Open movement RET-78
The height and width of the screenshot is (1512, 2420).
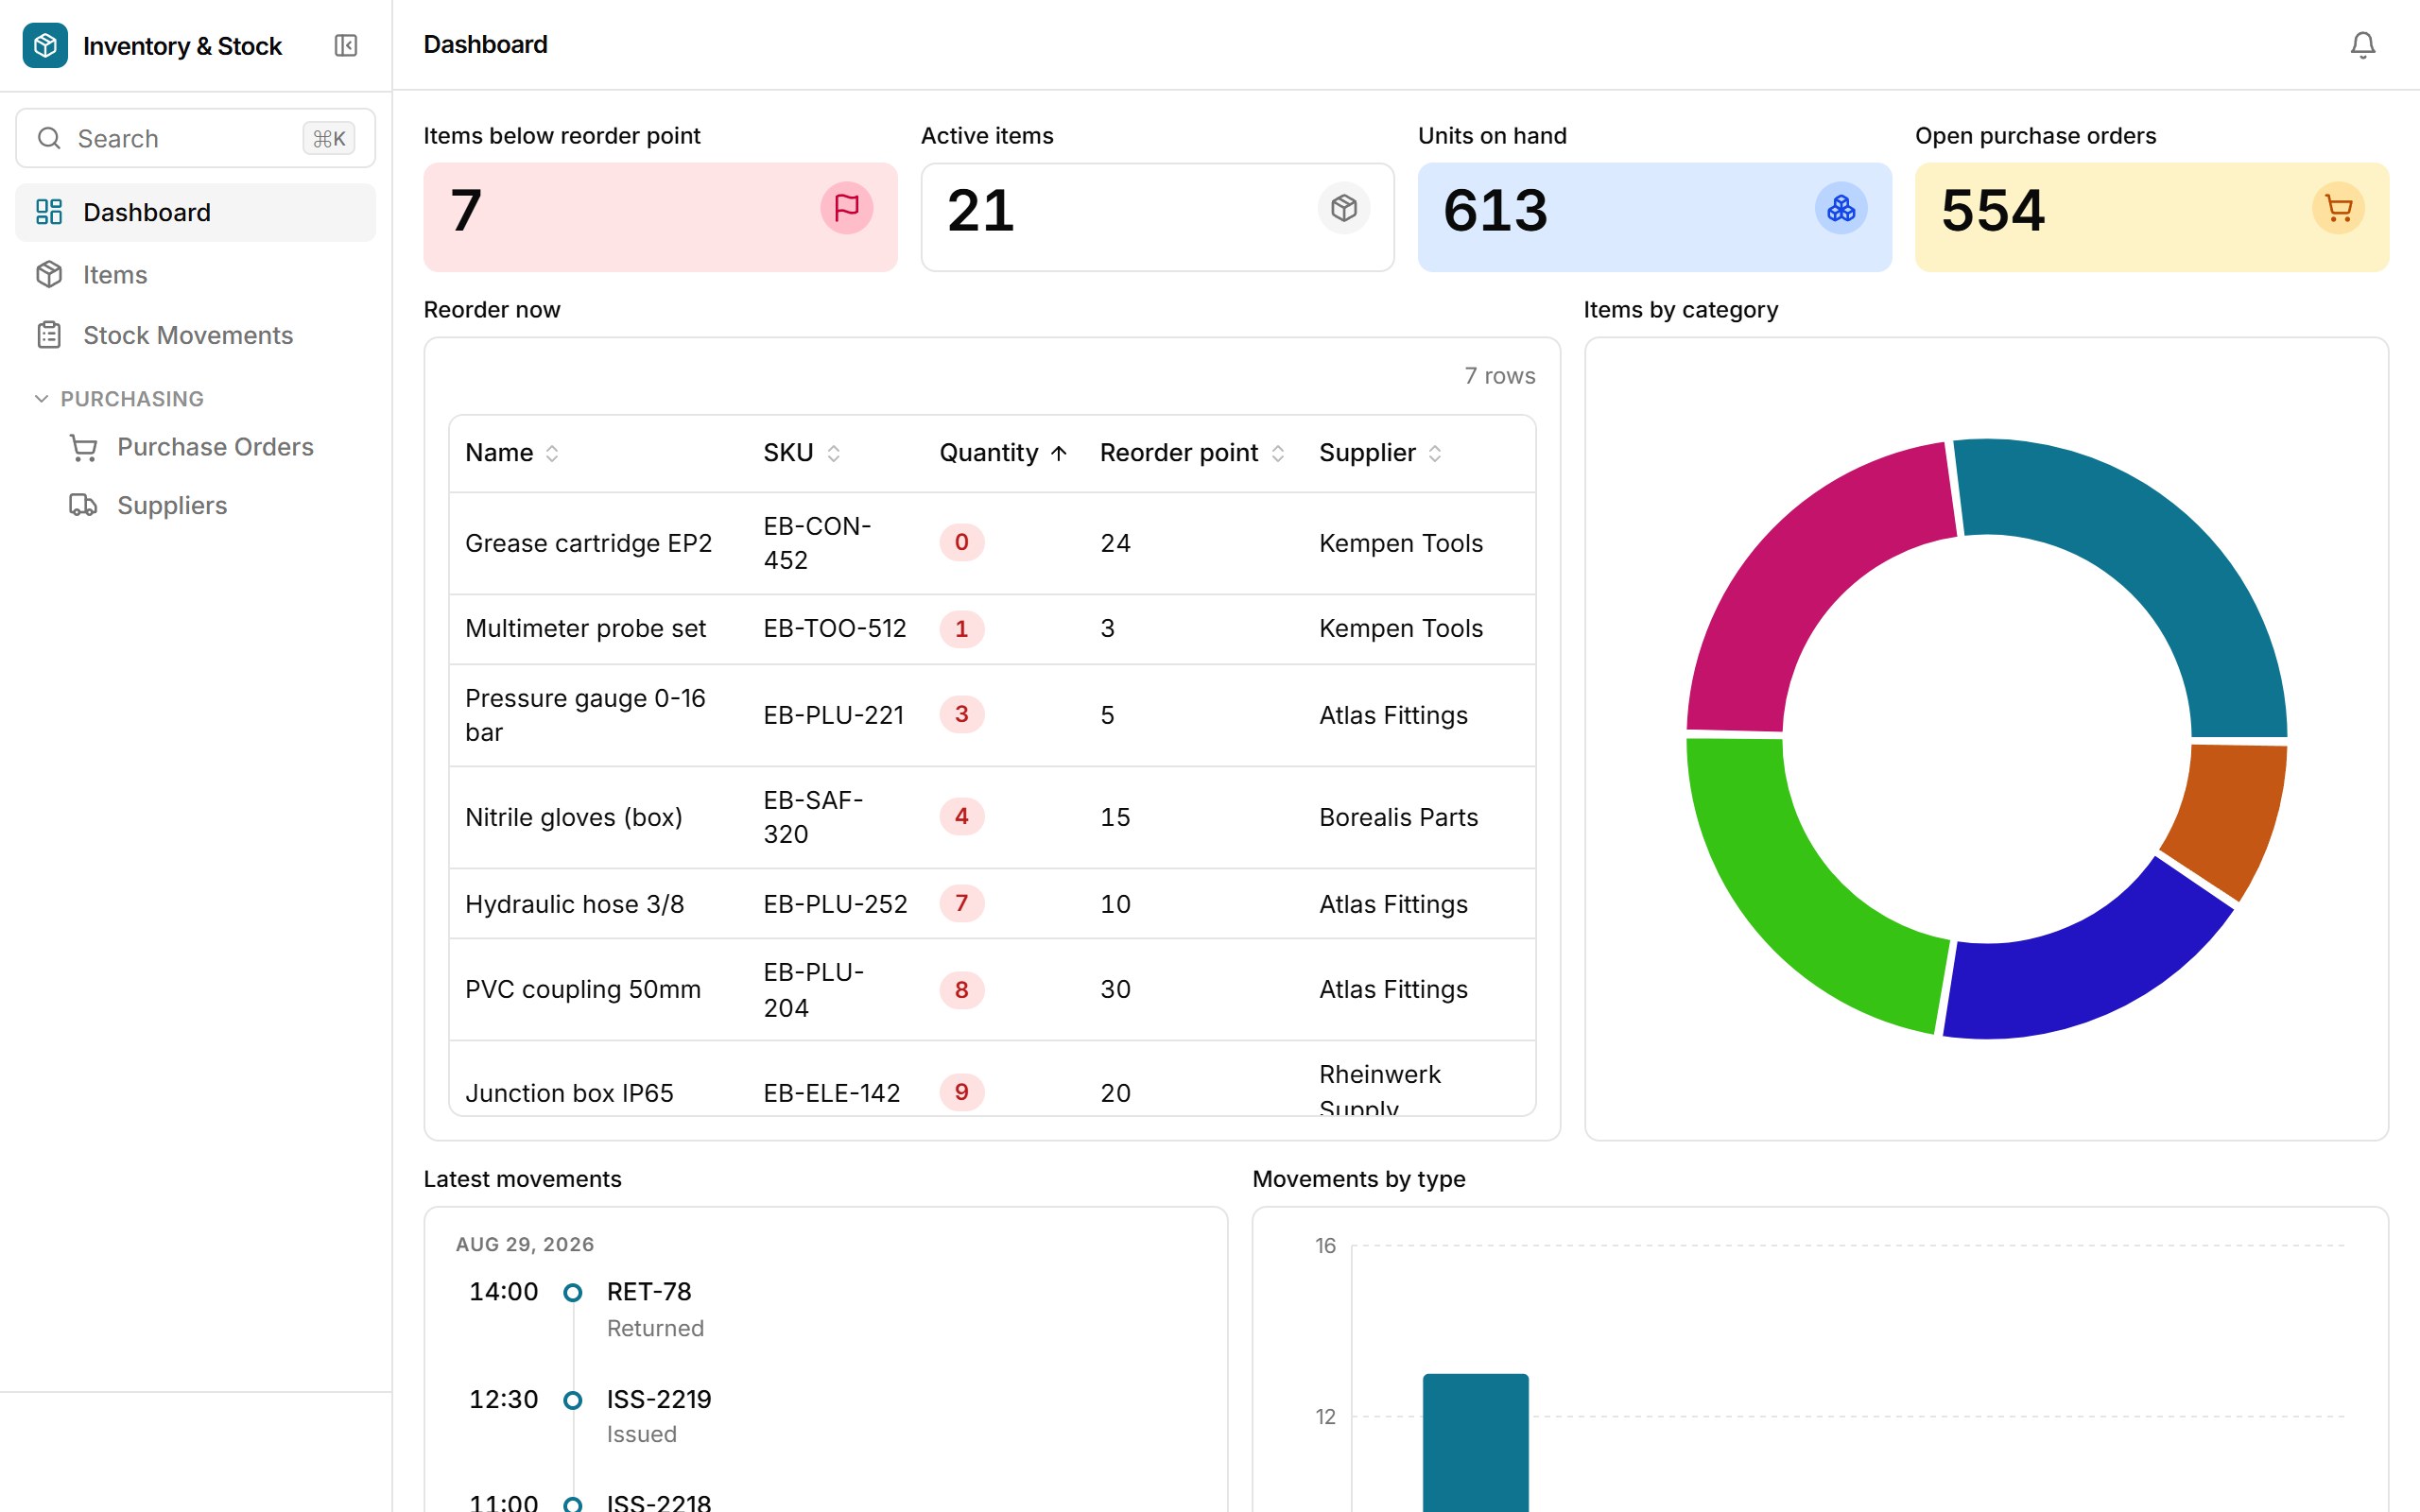point(649,1291)
